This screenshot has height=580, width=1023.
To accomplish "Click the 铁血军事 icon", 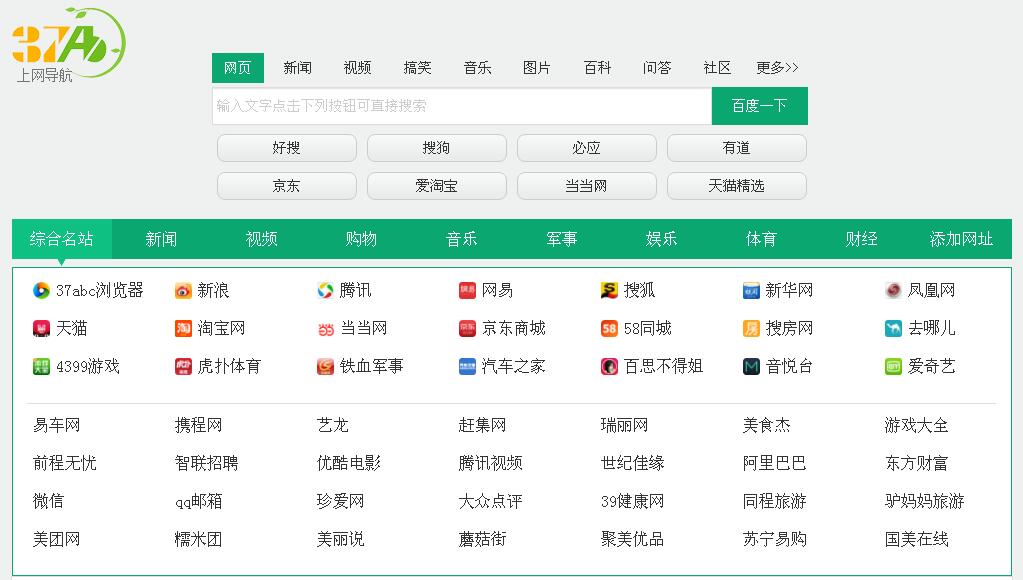I will pos(325,367).
